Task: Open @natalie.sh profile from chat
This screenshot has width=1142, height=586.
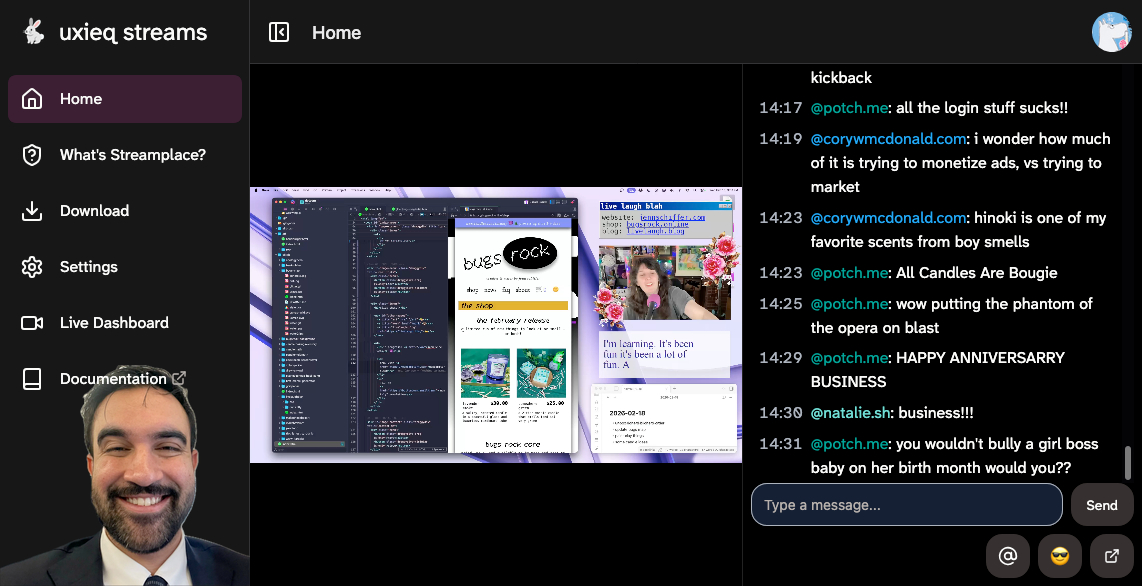Action: [x=849, y=413]
